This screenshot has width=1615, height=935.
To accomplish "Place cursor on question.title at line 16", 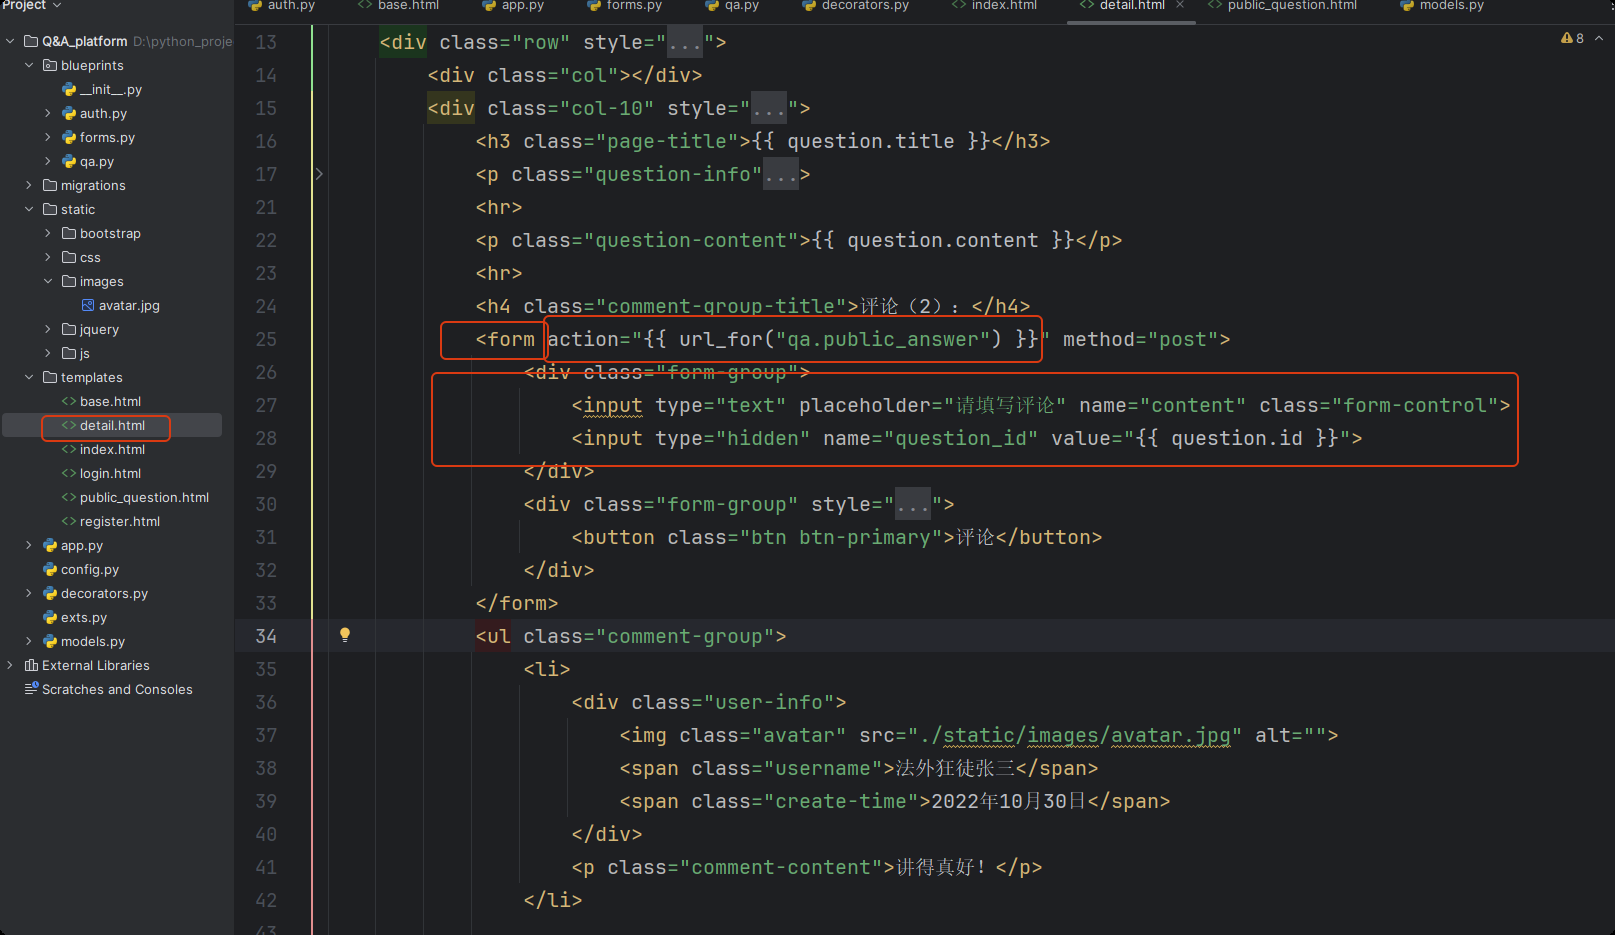I will click(871, 142).
